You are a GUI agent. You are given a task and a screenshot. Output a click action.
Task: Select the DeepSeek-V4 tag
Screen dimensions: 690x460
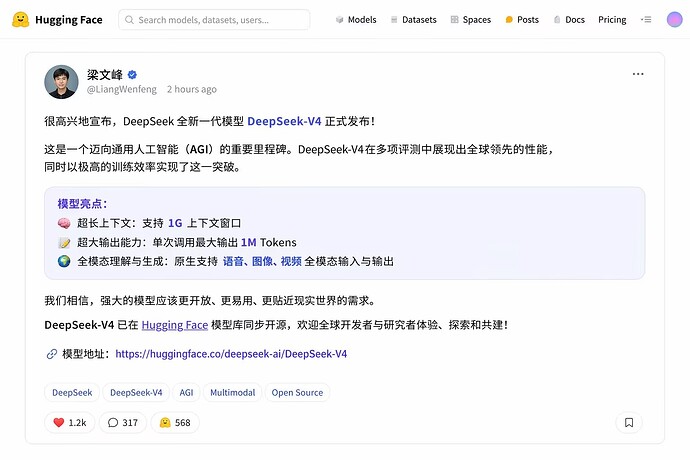pyautogui.click(x=136, y=393)
